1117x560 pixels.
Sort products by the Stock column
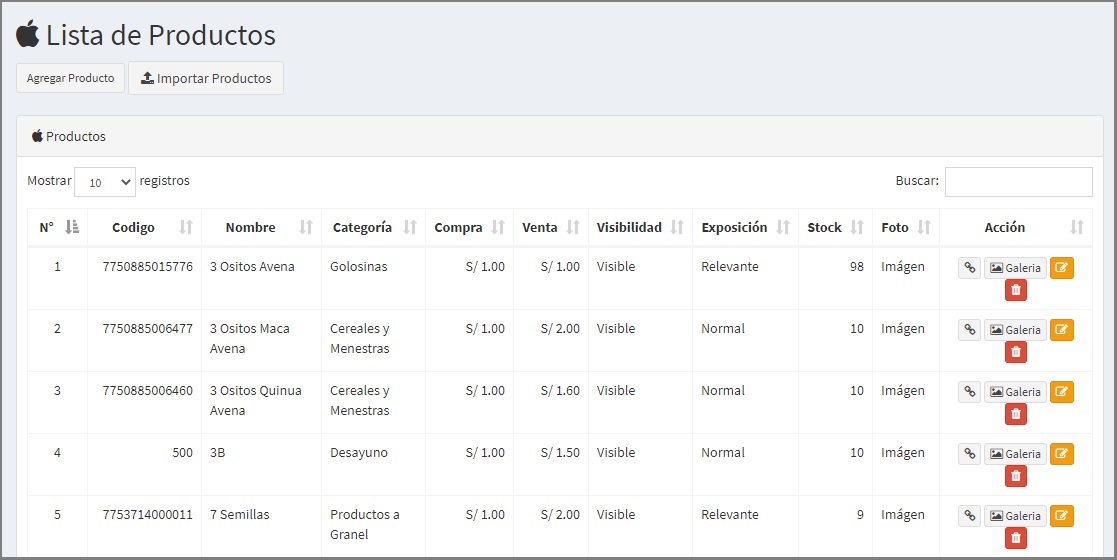tap(836, 227)
